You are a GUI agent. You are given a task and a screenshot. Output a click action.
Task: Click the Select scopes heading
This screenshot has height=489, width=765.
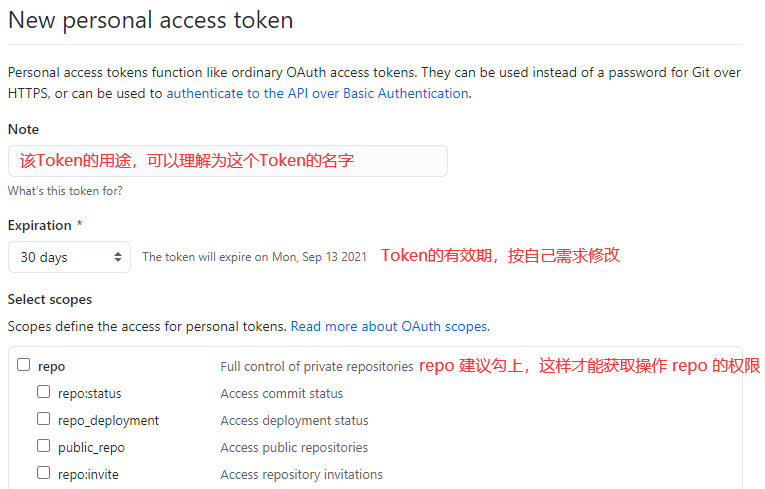tap(50, 299)
